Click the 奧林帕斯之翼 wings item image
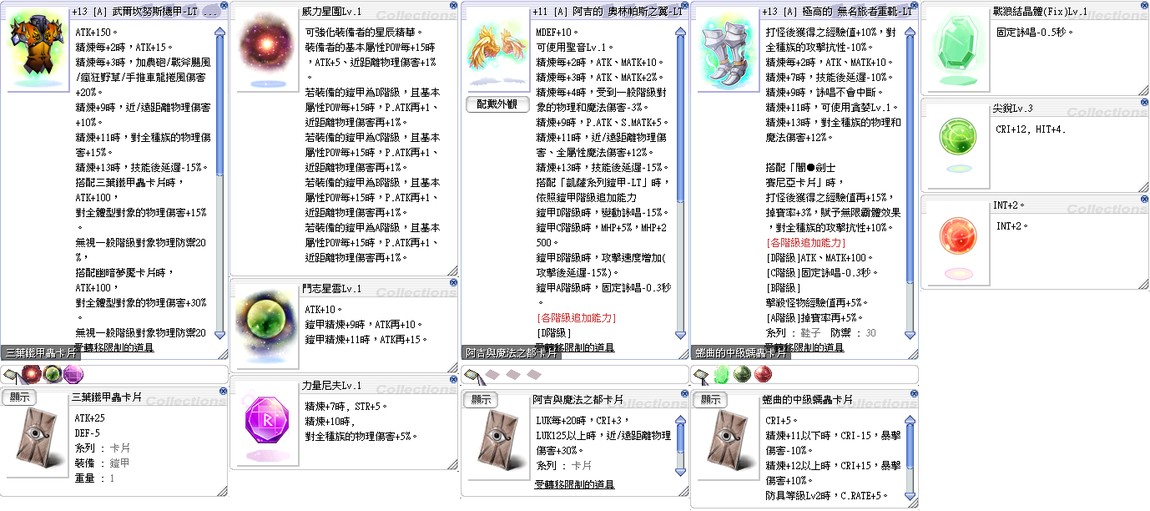The width and height of the screenshot is (1150, 511). coord(496,52)
